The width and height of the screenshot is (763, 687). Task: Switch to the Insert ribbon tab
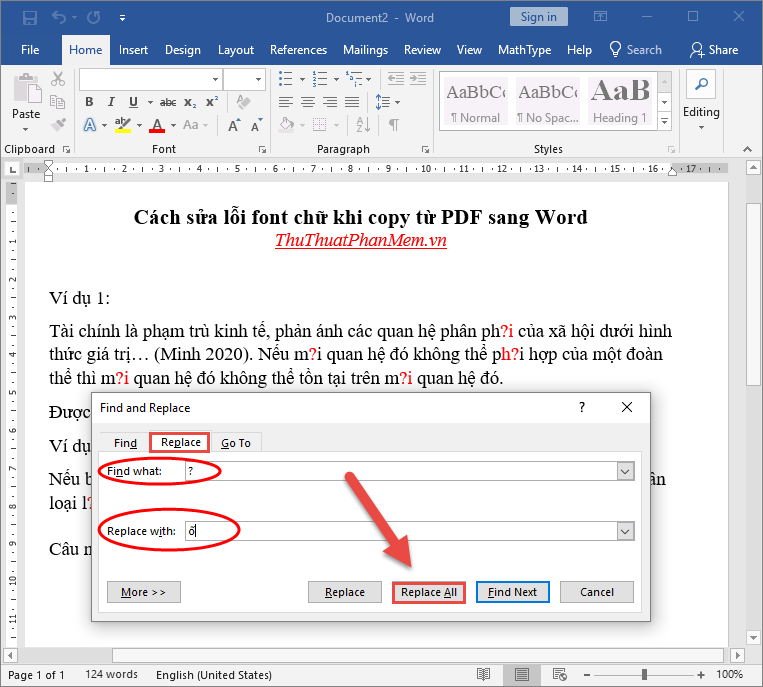click(133, 50)
